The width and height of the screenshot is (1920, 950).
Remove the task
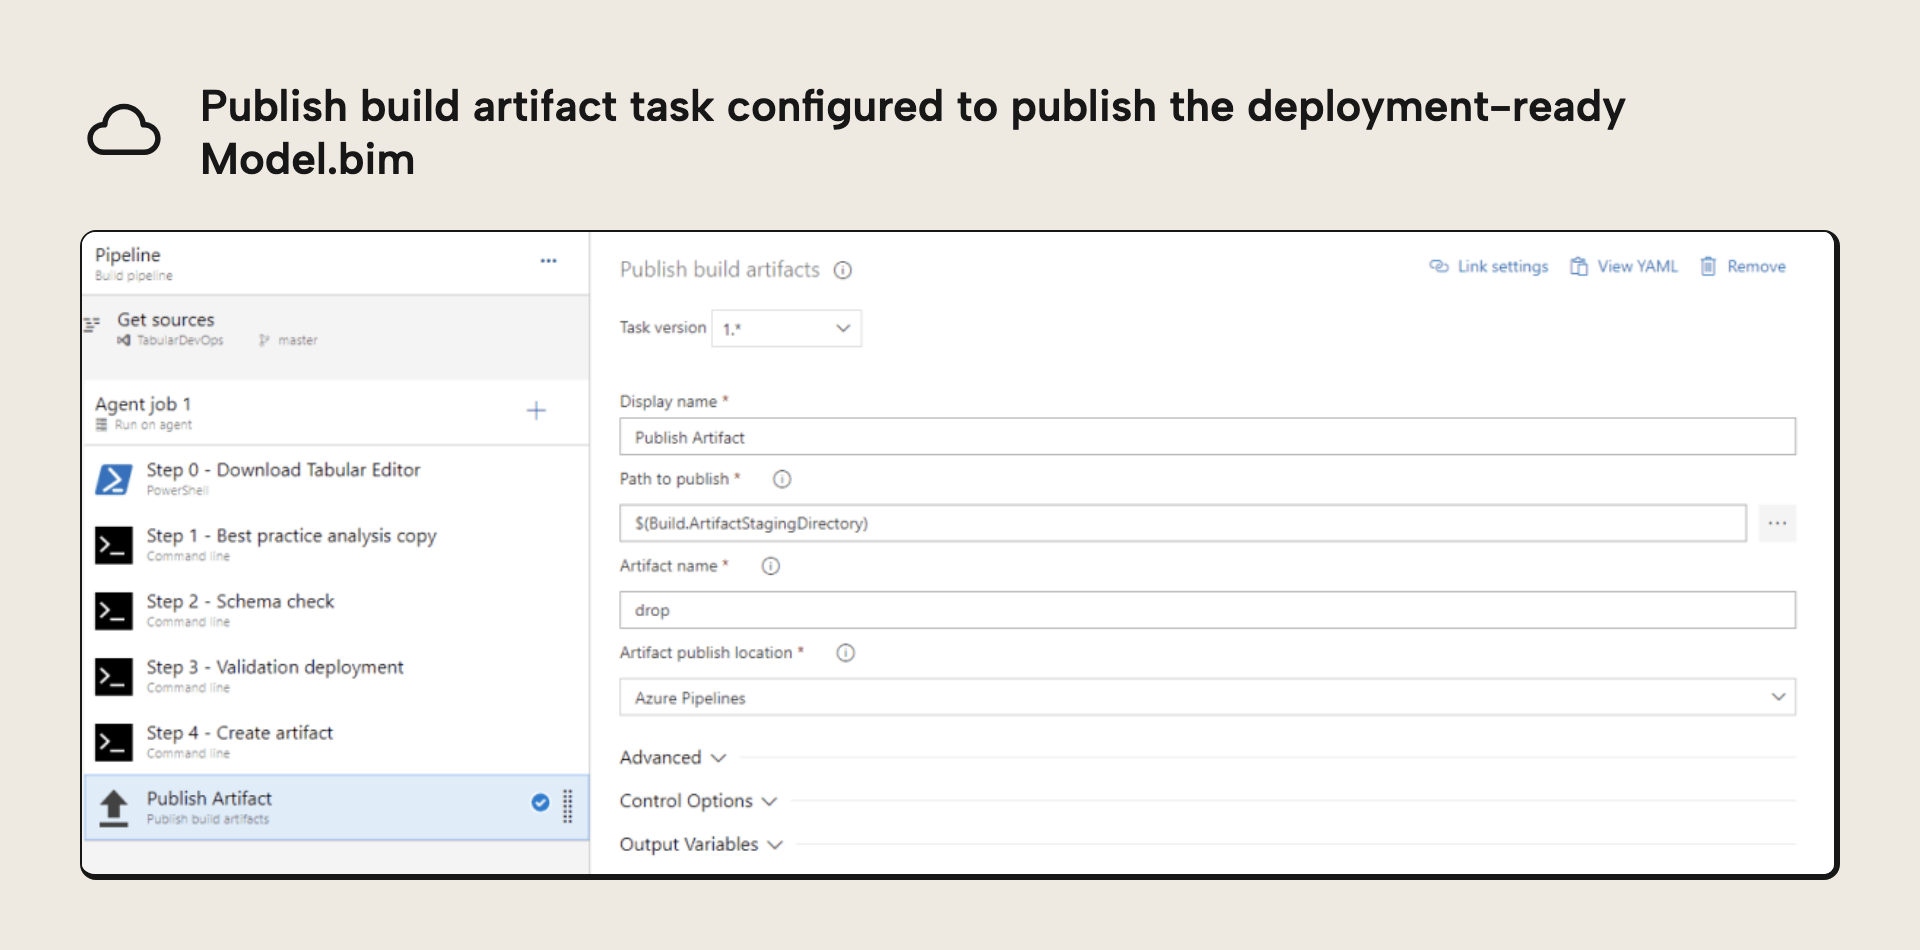click(x=1743, y=266)
